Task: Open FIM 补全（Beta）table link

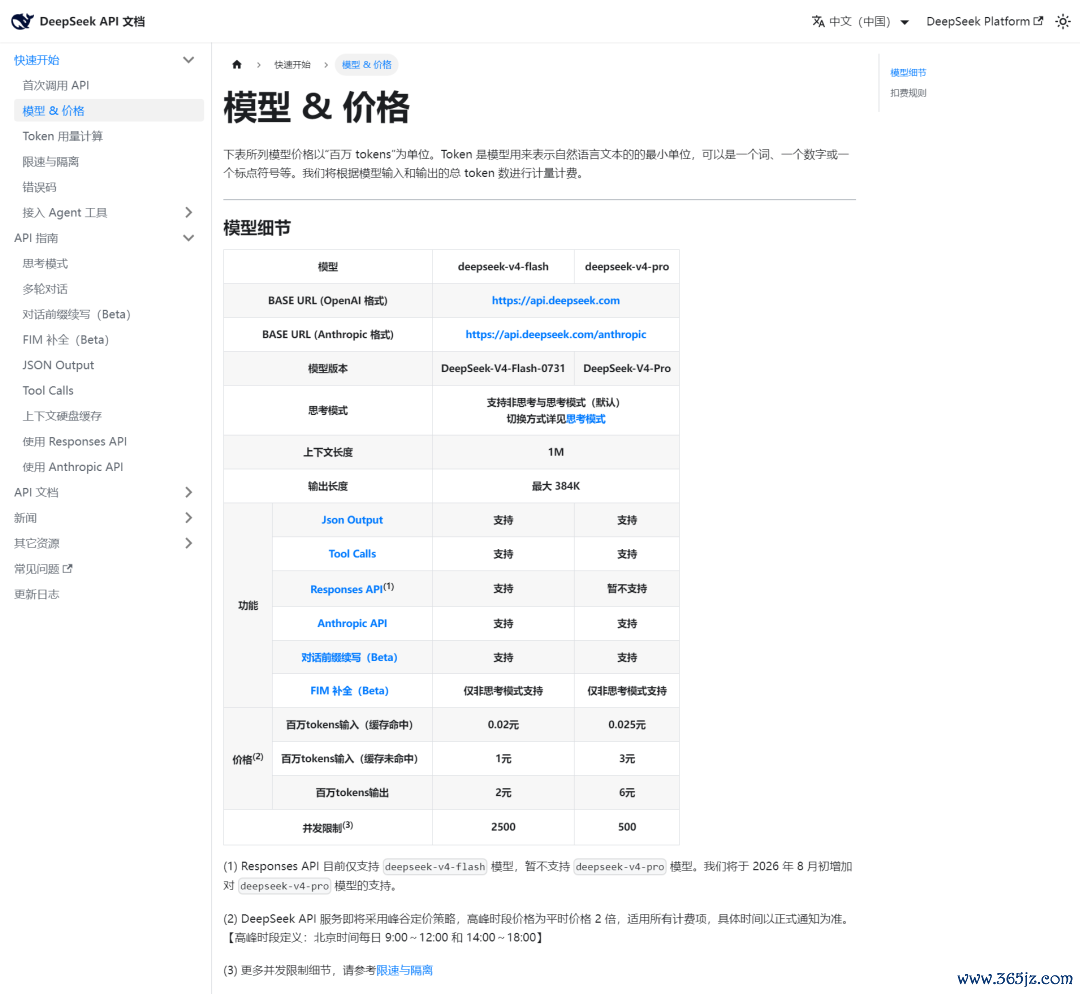Action: click(349, 690)
